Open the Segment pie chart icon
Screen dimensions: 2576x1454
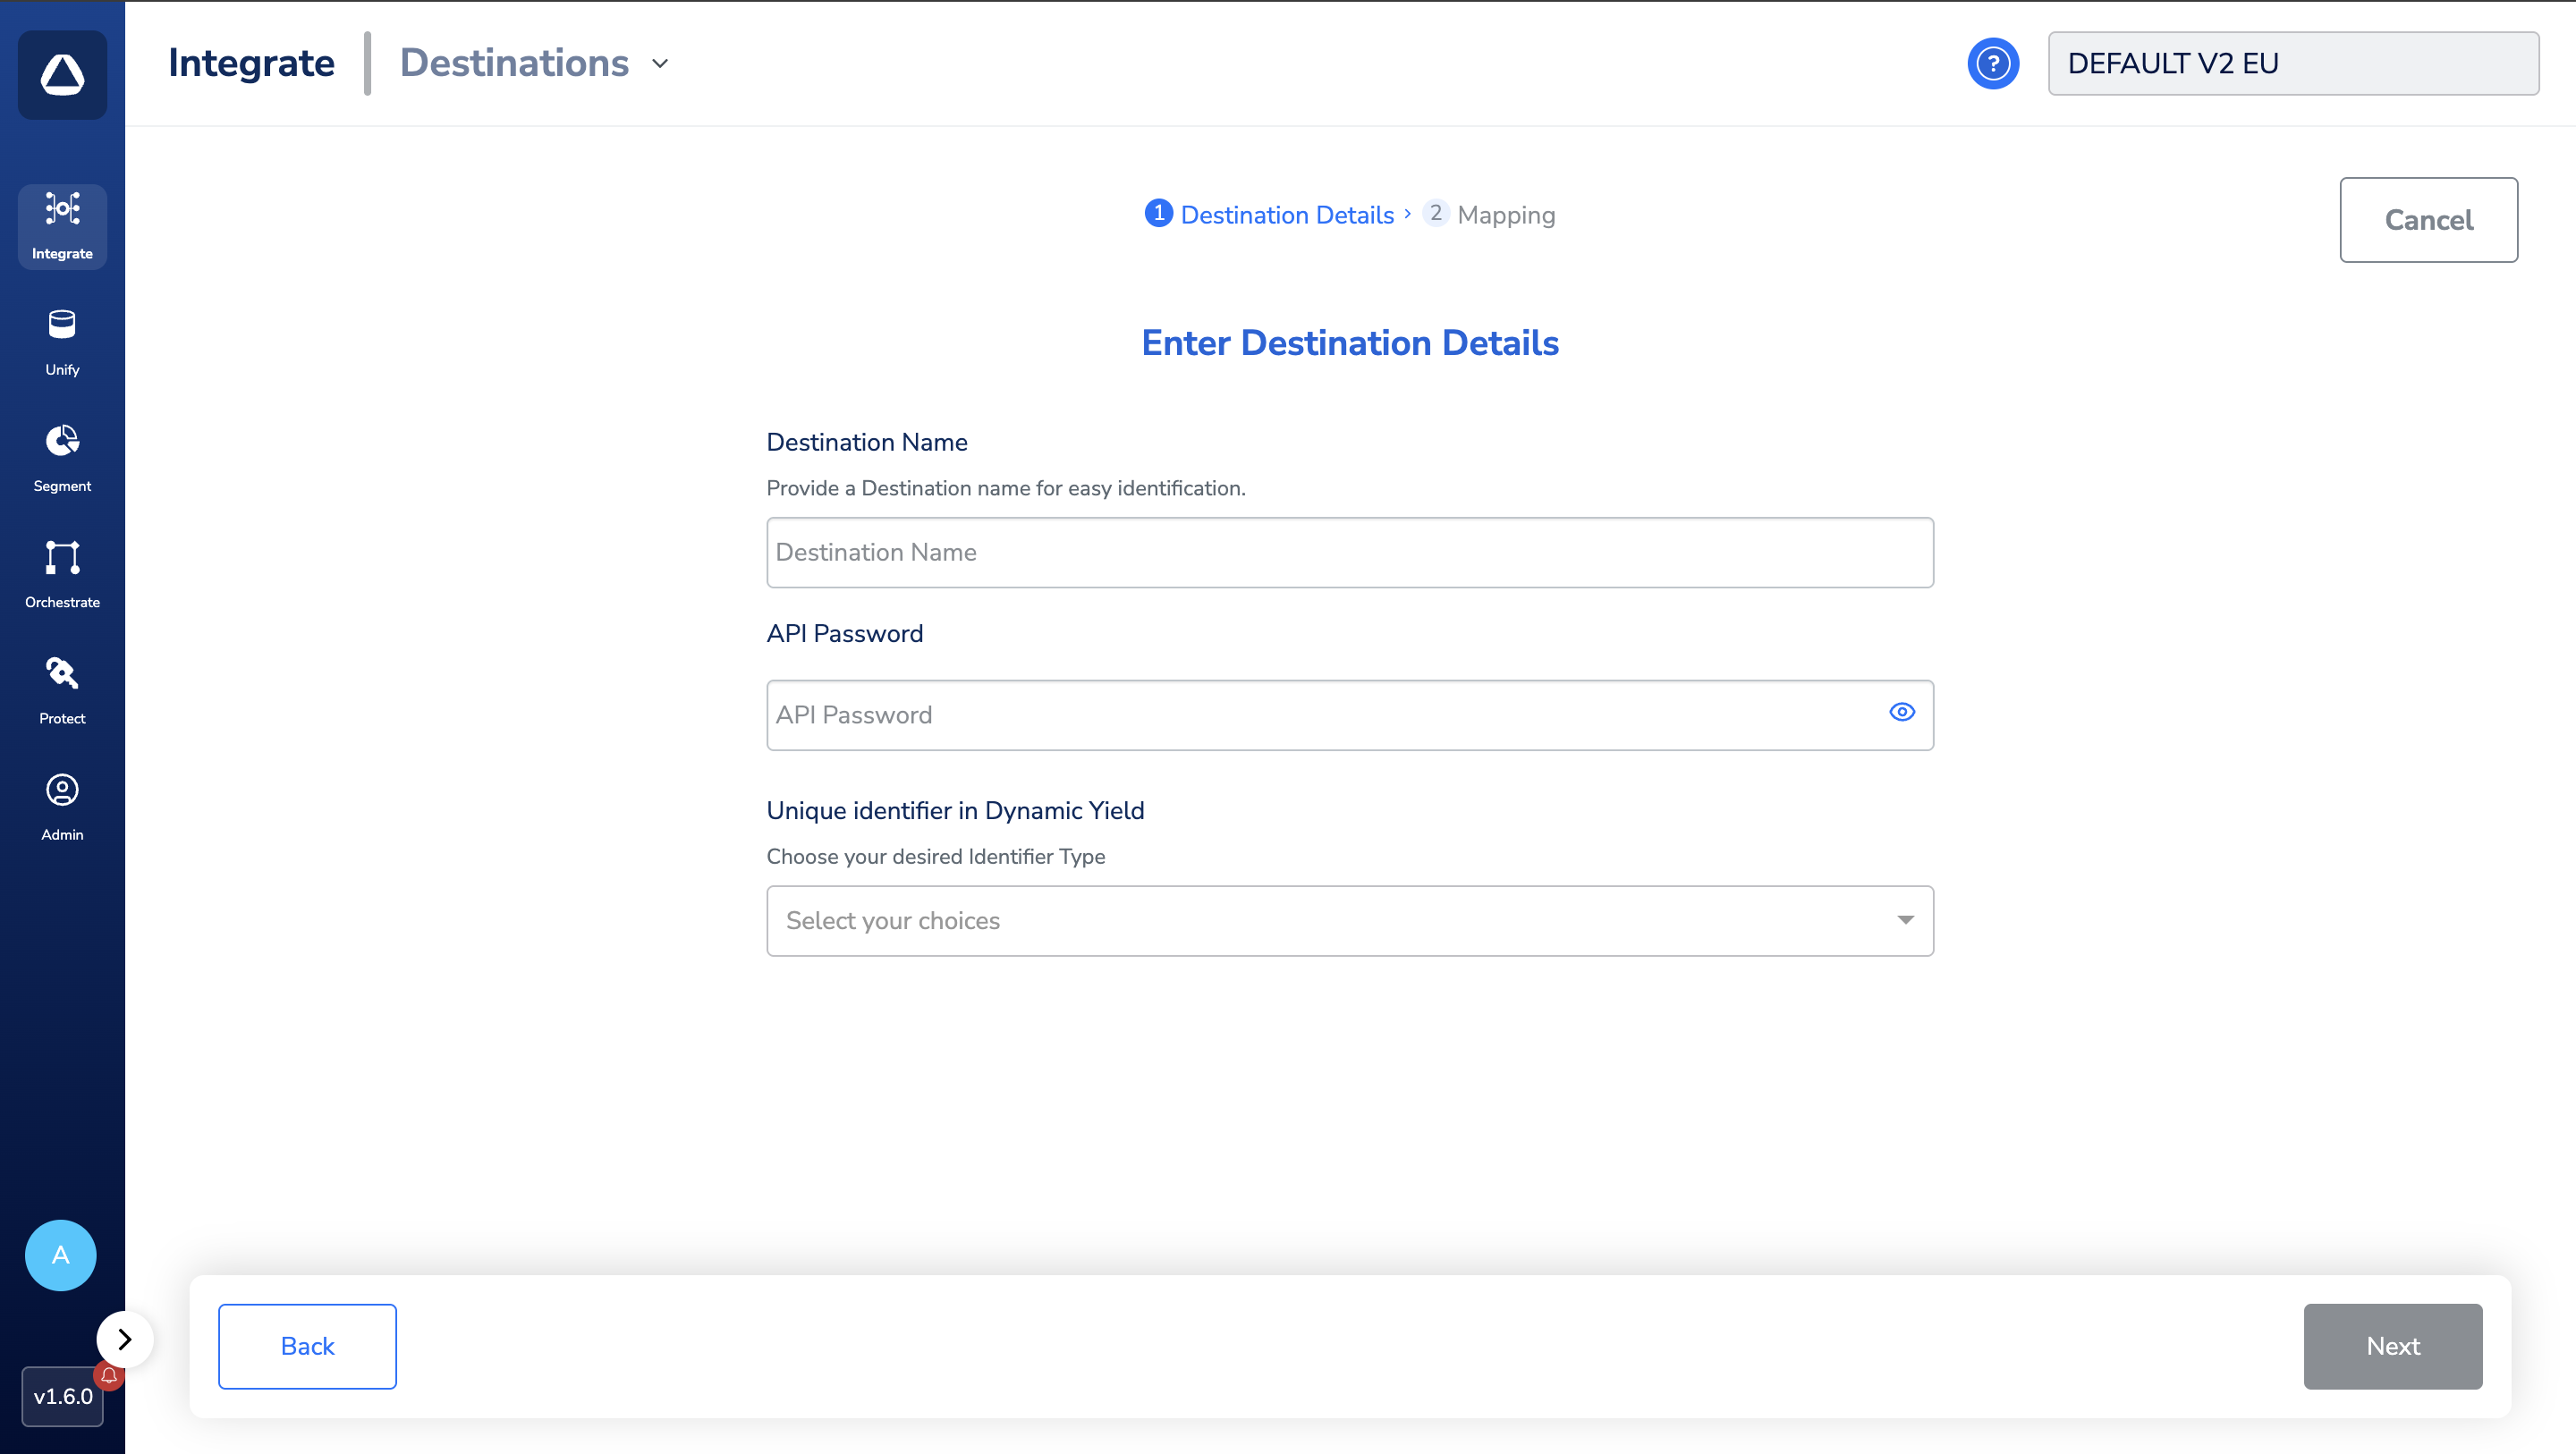(x=62, y=442)
